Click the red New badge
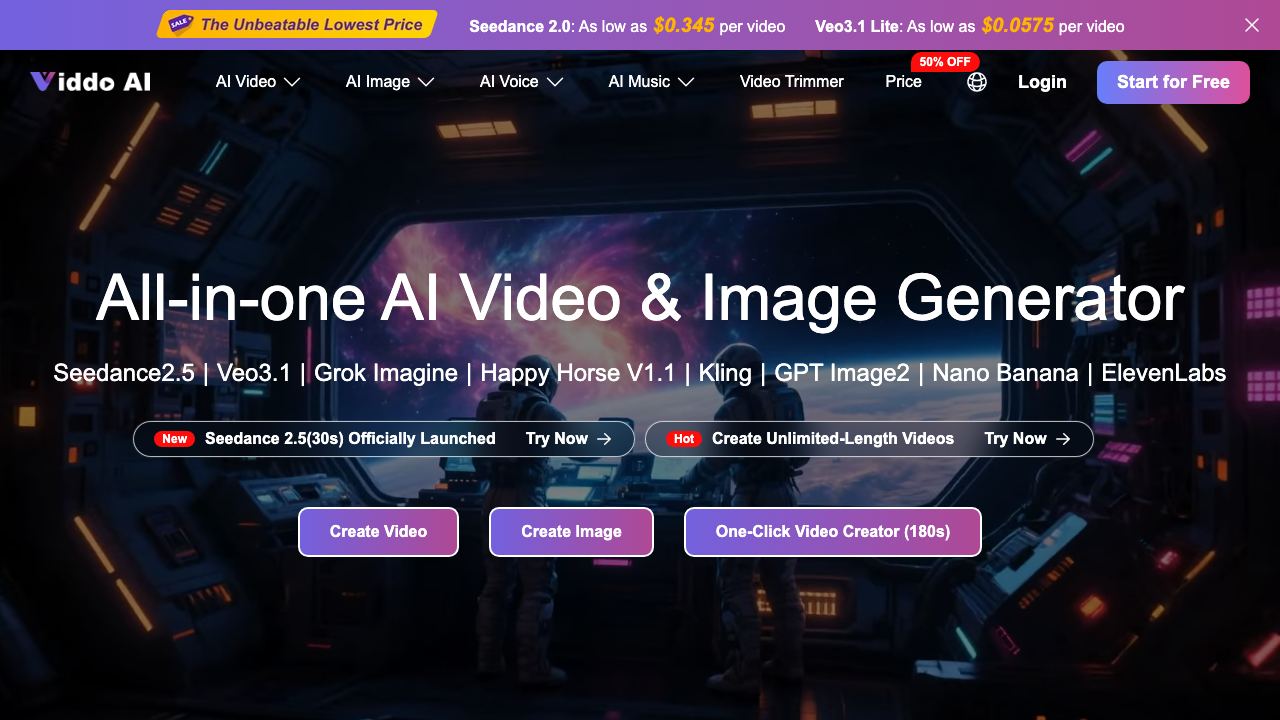The image size is (1280, 720). pyautogui.click(x=175, y=438)
